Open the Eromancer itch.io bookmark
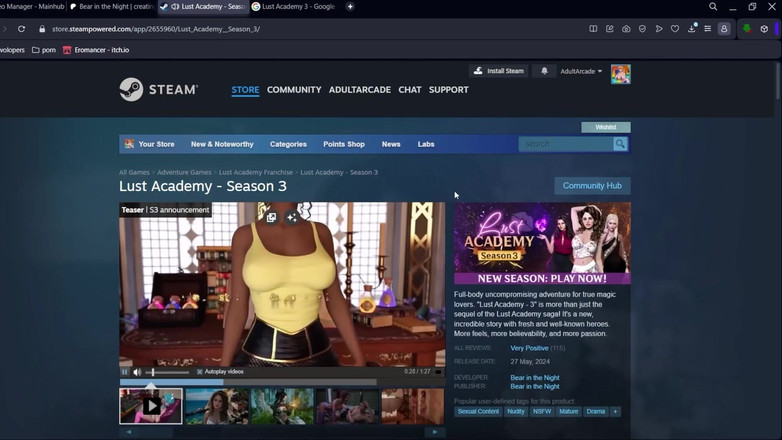782x440 pixels. pyautogui.click(x=96, y=50)
